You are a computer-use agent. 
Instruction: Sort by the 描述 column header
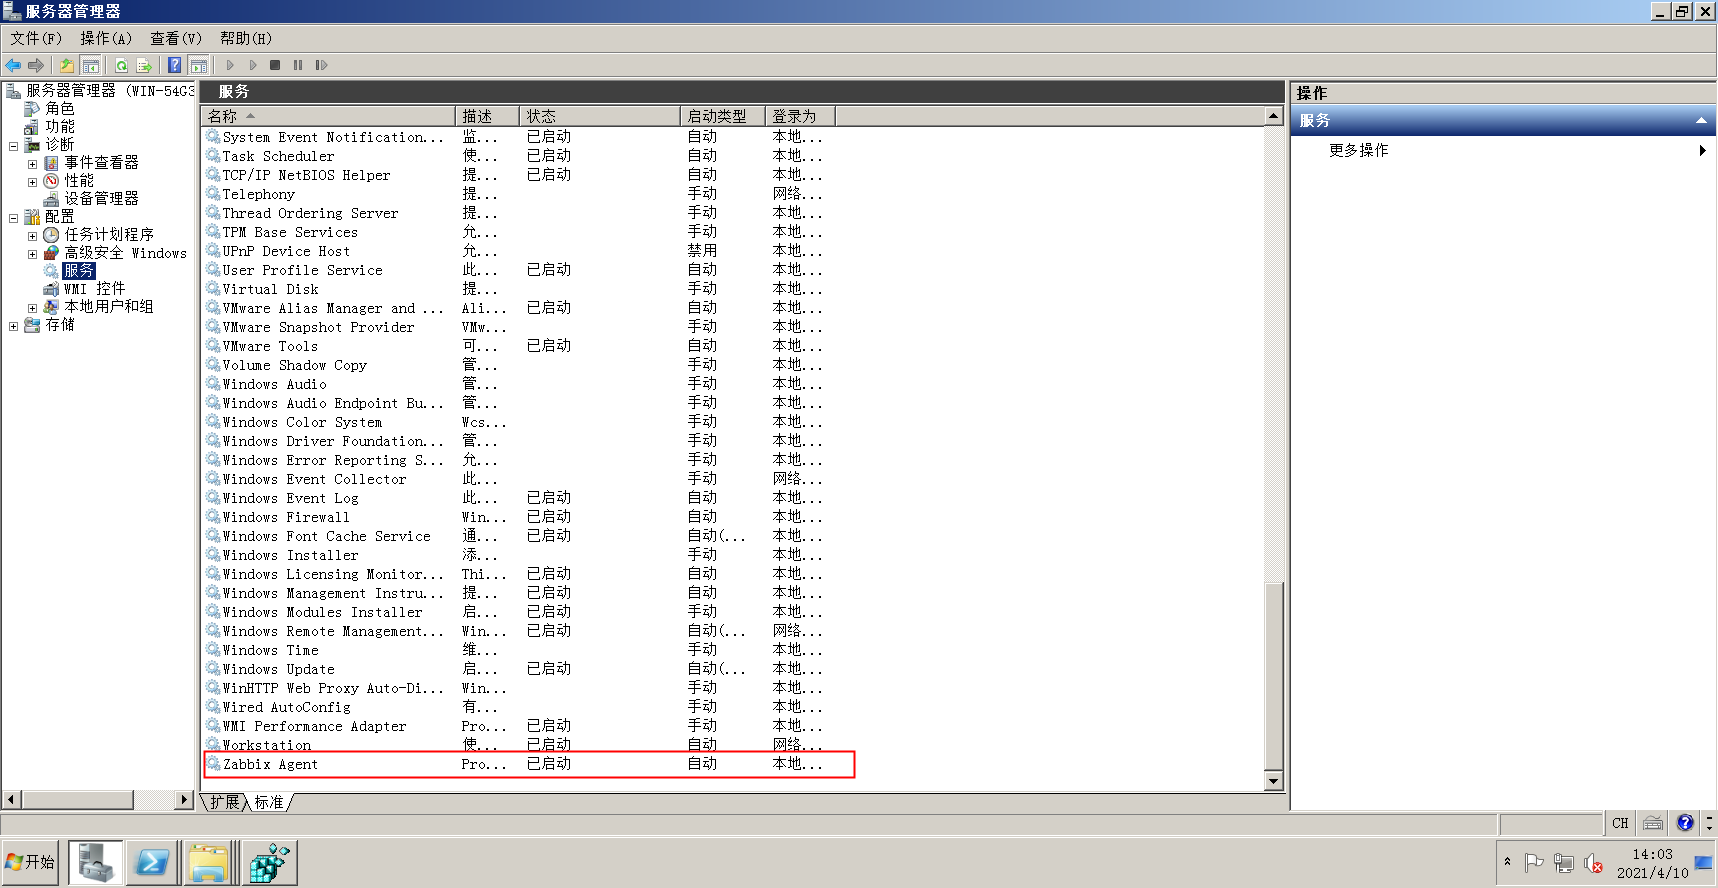click(488, 116)
